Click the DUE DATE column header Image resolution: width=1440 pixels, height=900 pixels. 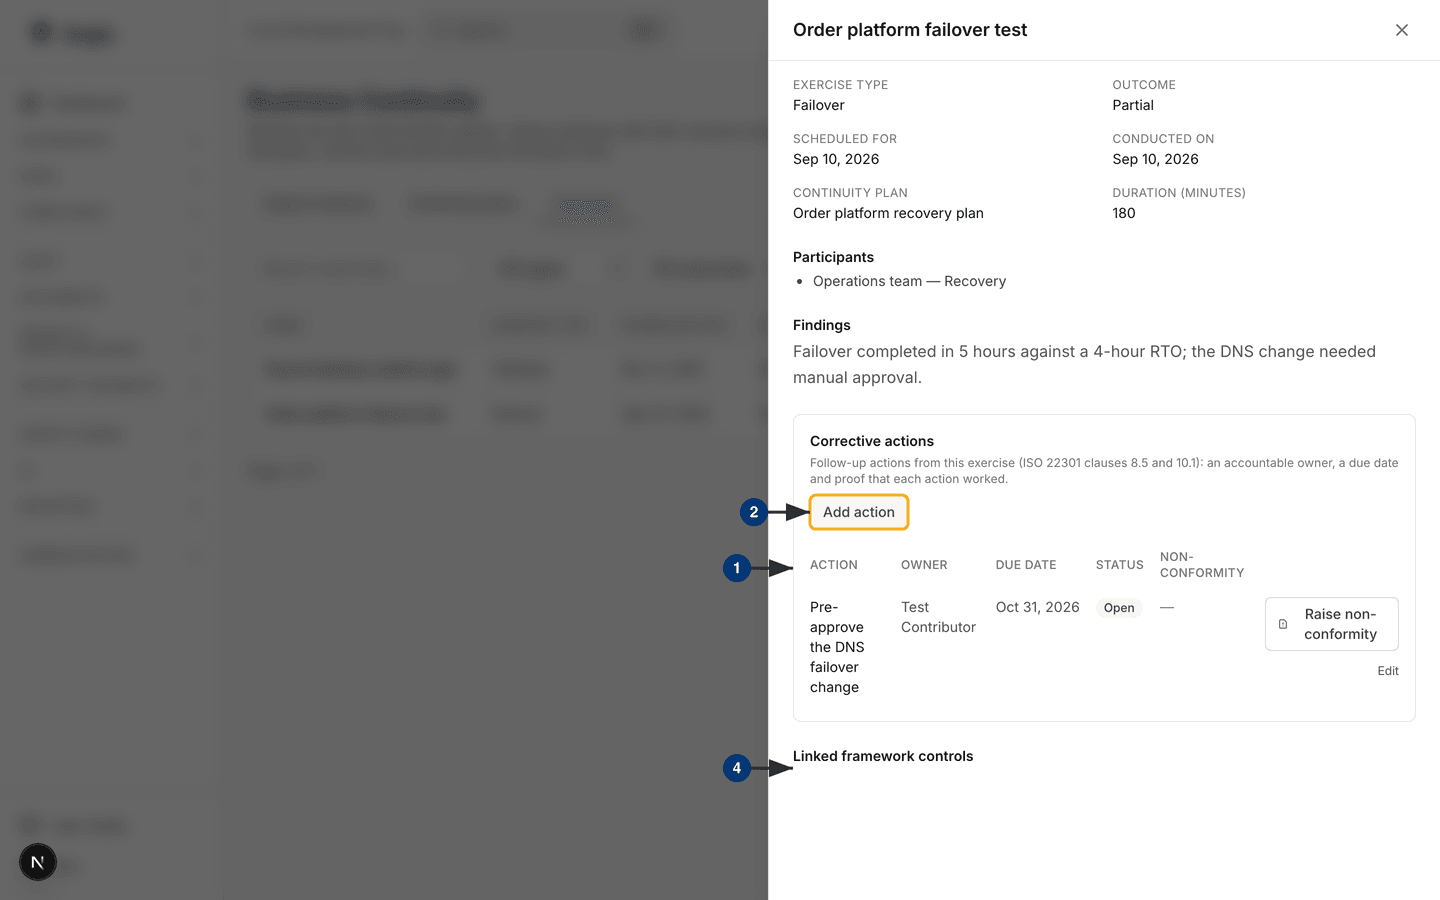point(1026,565)
